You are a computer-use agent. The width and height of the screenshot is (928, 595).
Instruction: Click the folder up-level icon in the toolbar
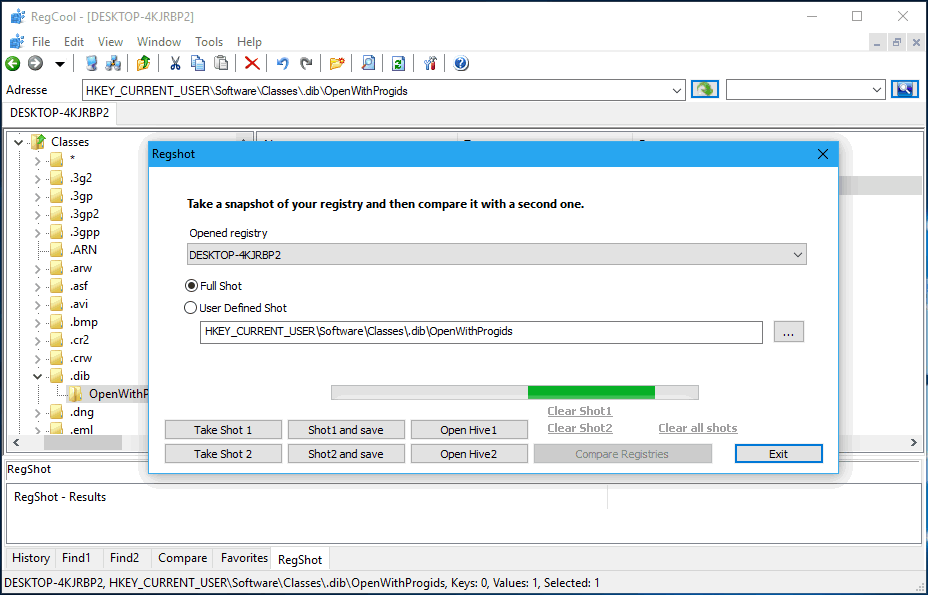coord(143,63)
